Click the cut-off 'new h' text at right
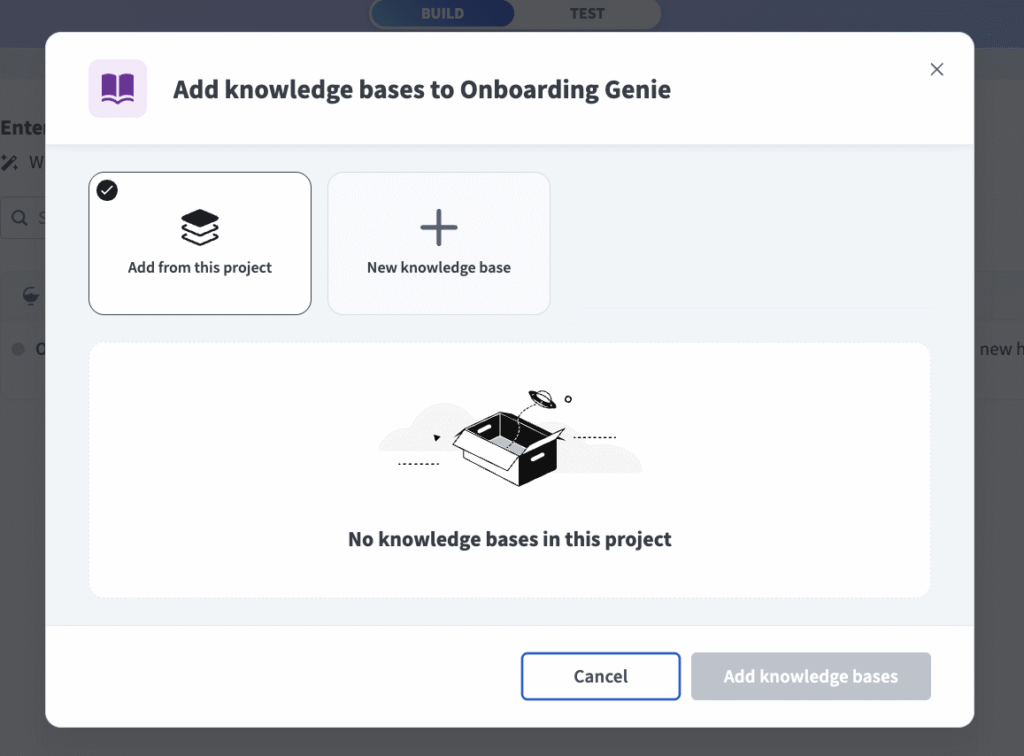The image size is (1024, 756). [x=999, y=349]
